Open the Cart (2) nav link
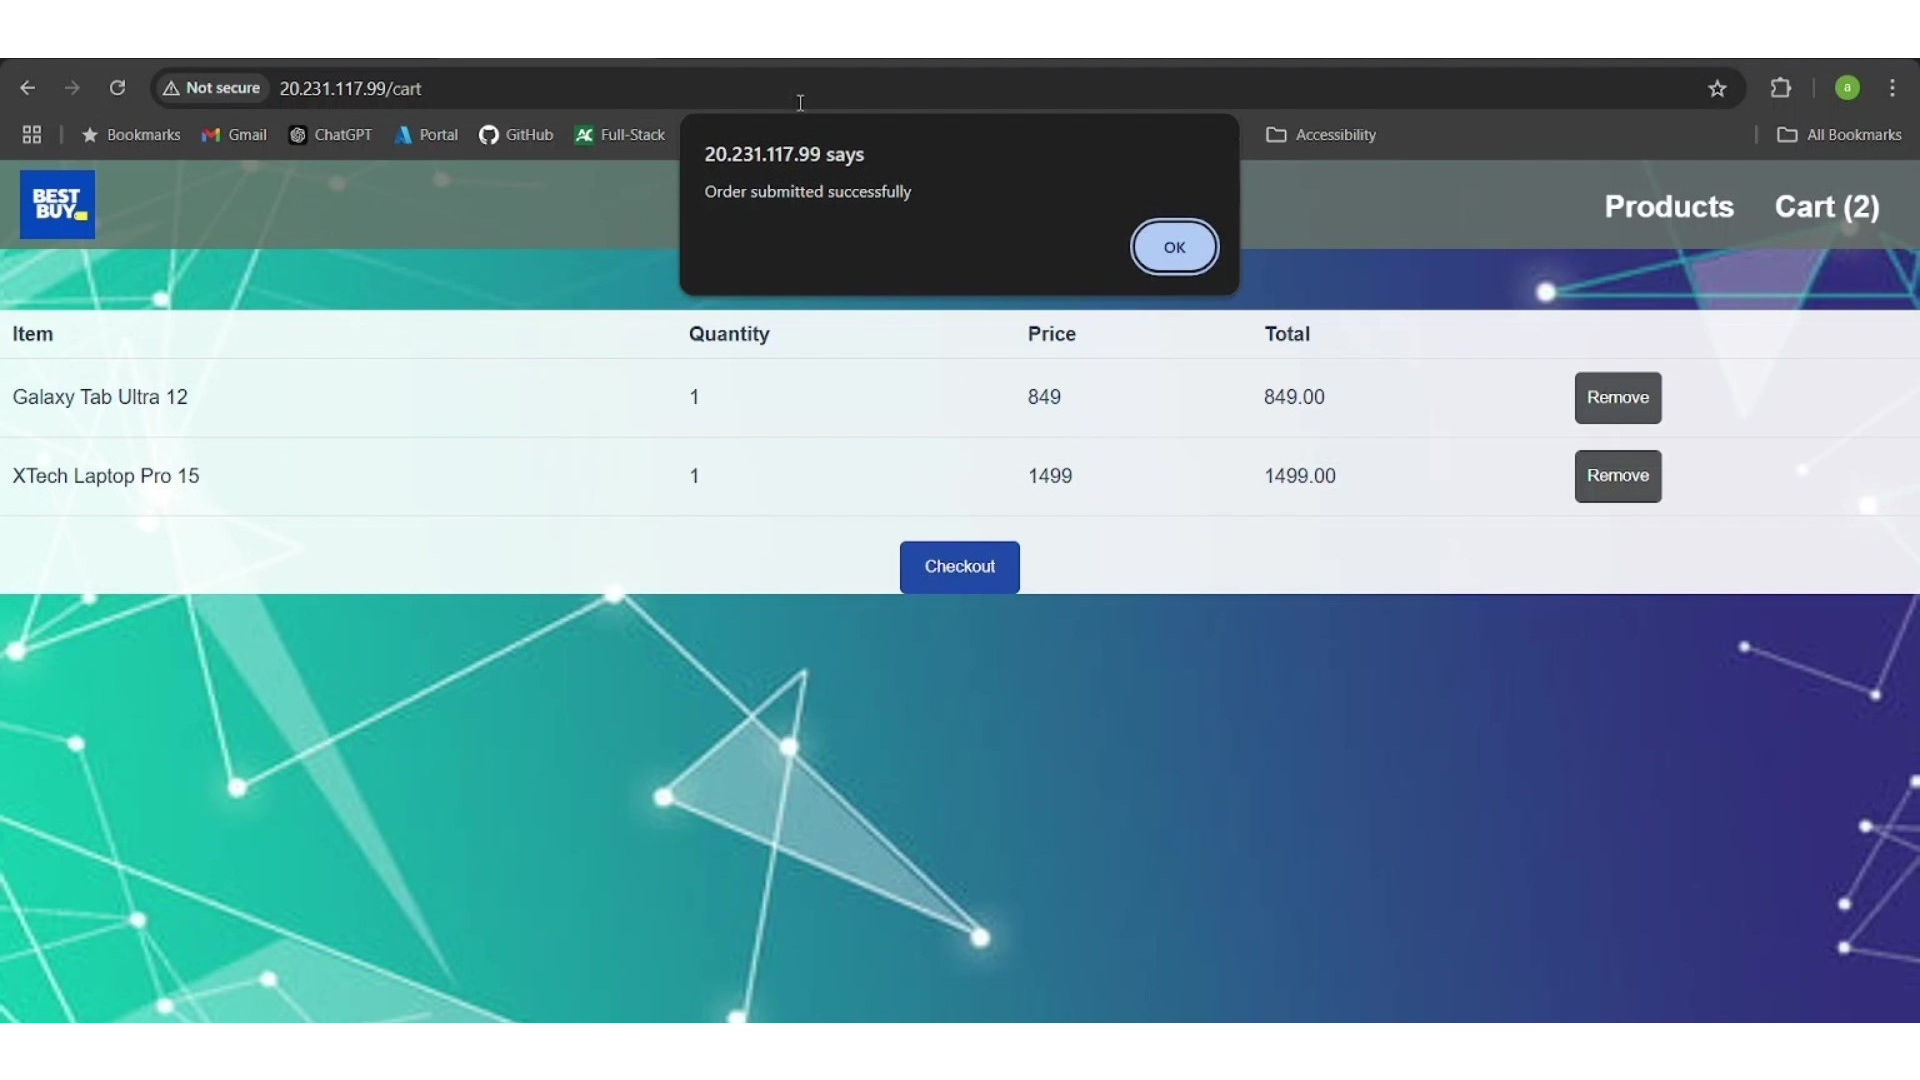 [x=1827, y=207]
